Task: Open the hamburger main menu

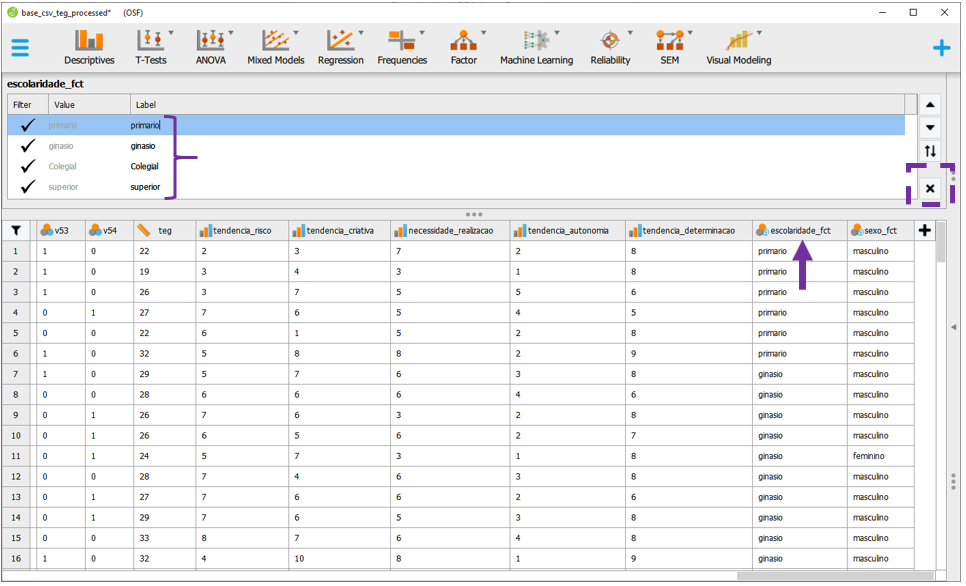Action: point(20,47)
